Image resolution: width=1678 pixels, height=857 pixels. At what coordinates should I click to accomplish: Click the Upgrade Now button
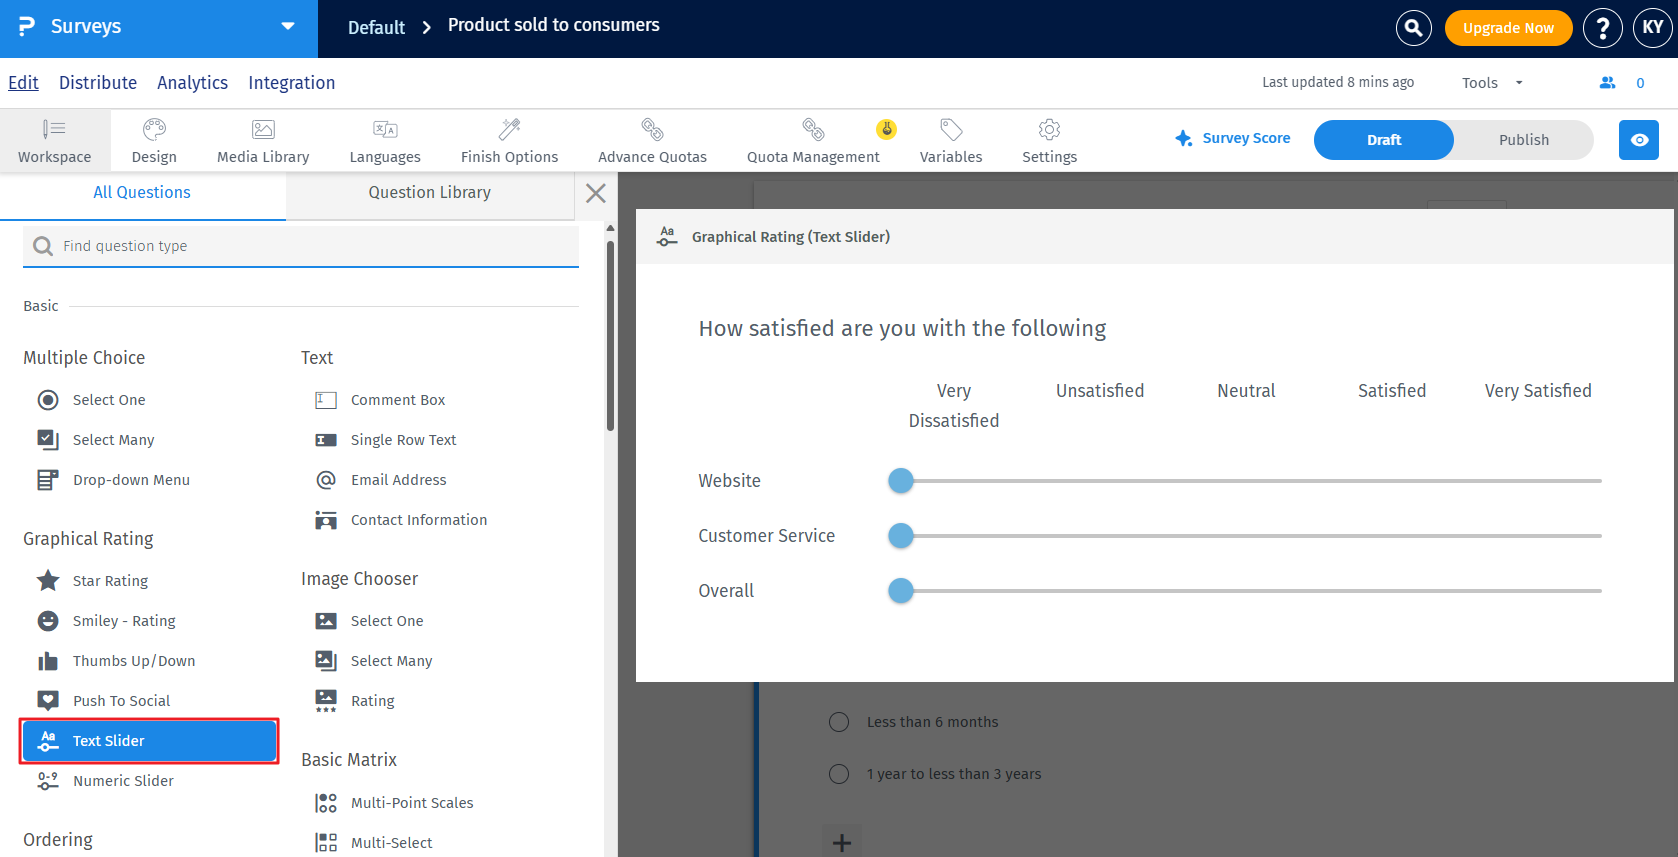click(1508, 28)
